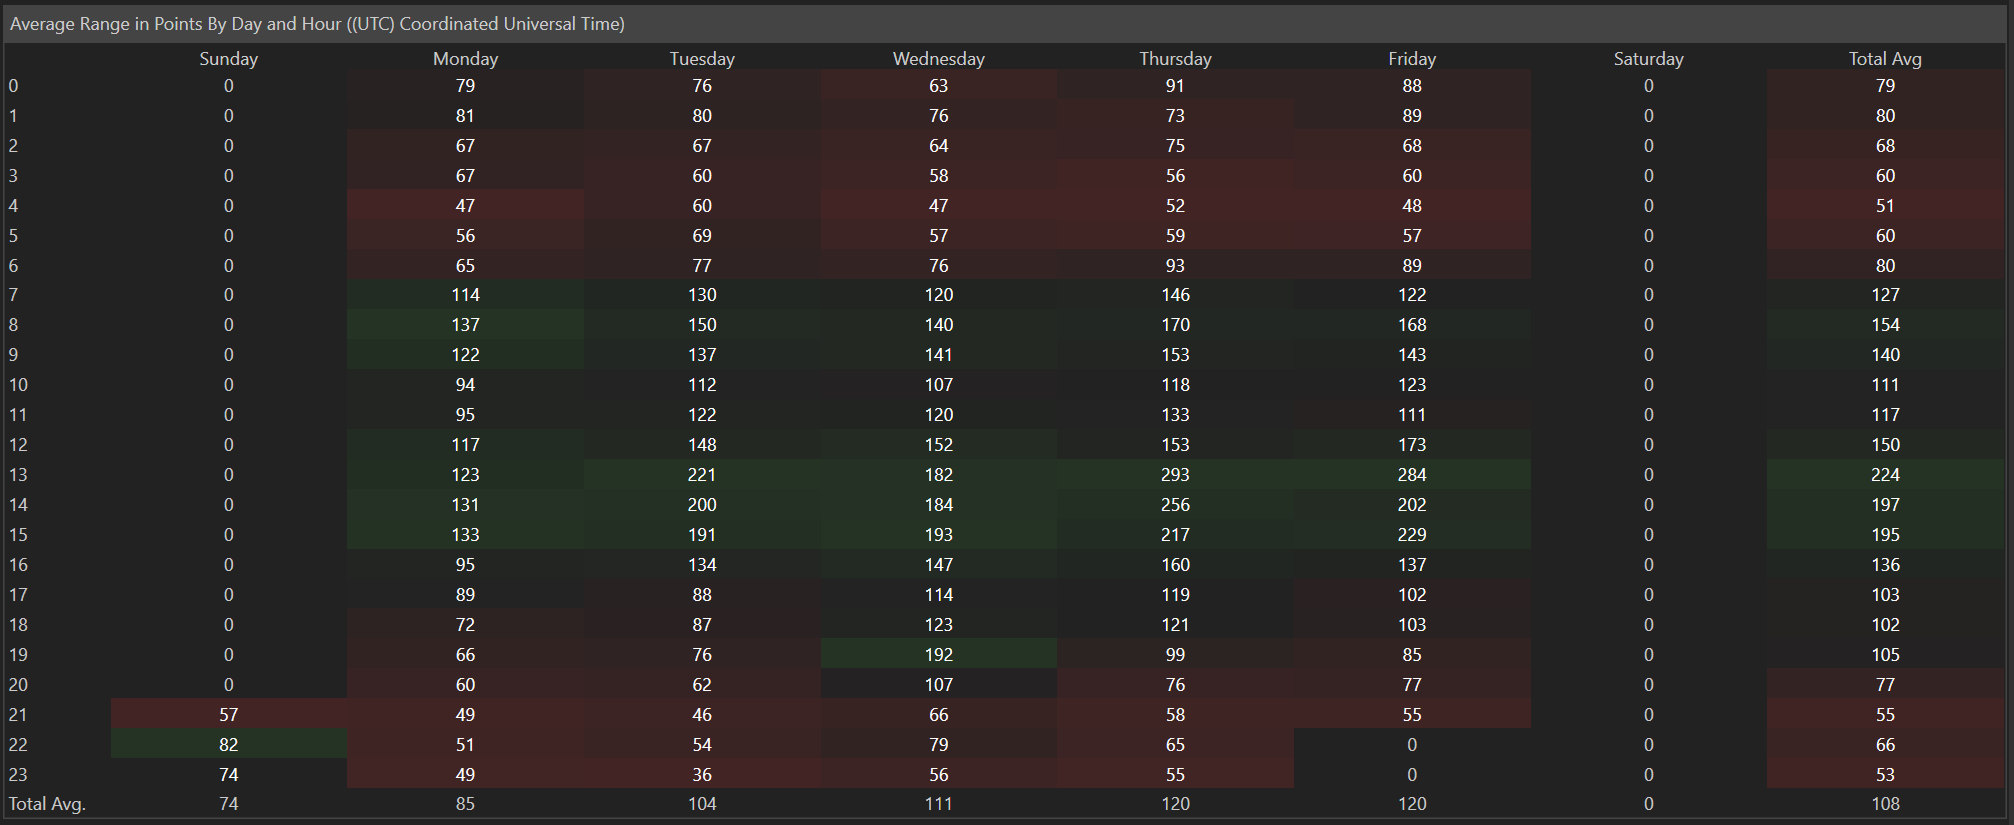The height and width of the screenshot is (825, 2014).
Task: Select Total Avg value 224 for hour 13
Action: 1885,475
